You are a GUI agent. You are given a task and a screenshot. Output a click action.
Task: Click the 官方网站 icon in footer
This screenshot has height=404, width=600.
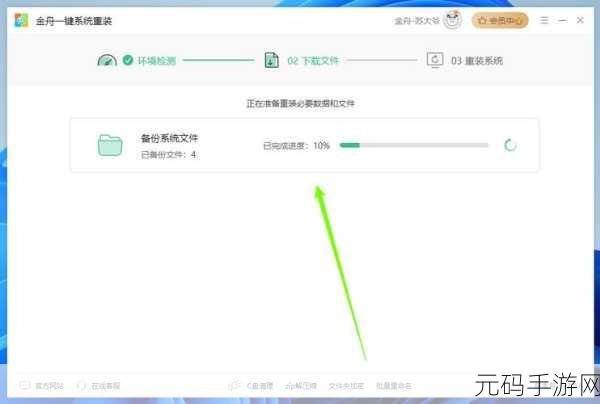coord(24,385)
